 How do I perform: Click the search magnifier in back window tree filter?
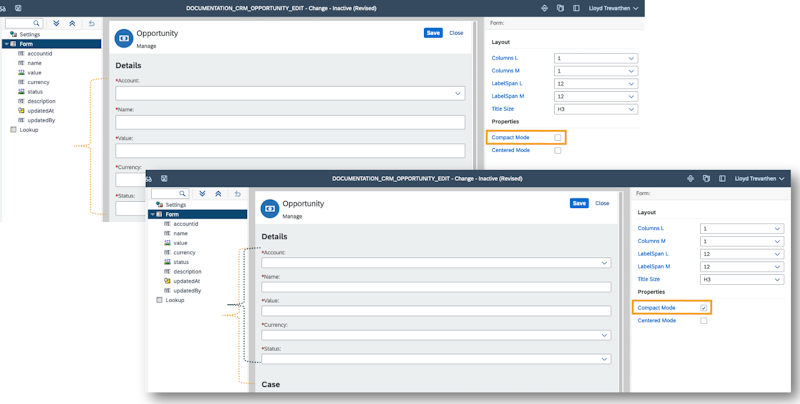tap(36, 23)
